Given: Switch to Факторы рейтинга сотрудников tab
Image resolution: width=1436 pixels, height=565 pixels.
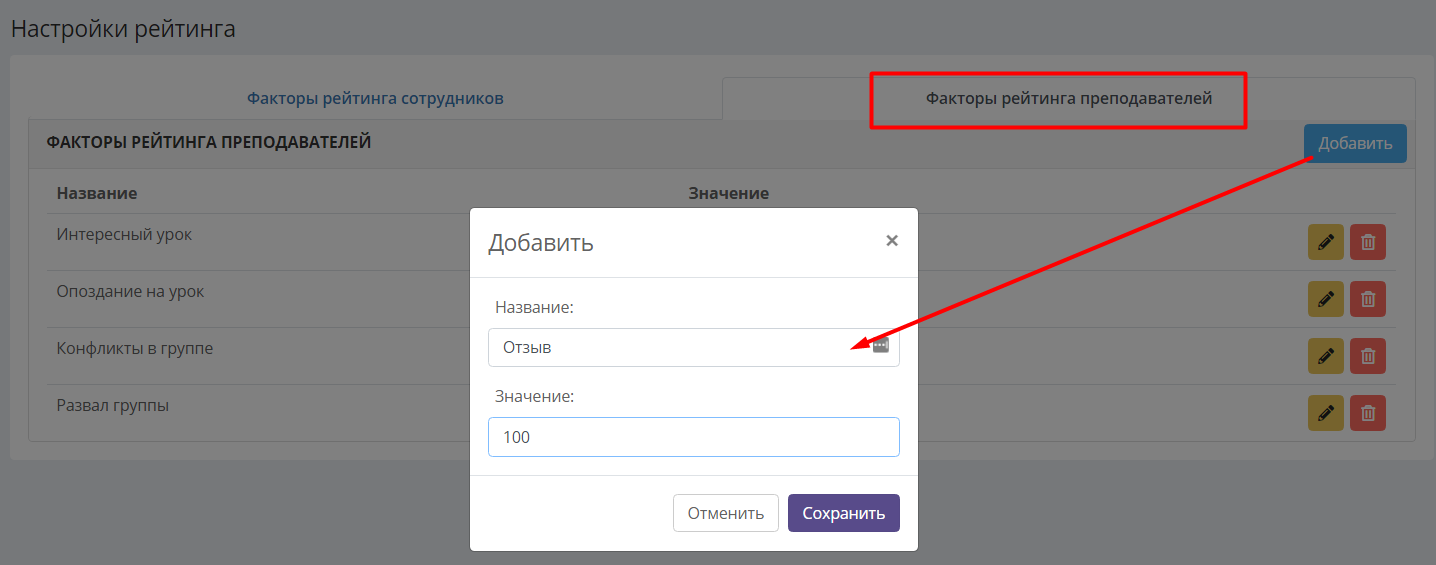Looking at the screenshot, I should tap(375, 99).
